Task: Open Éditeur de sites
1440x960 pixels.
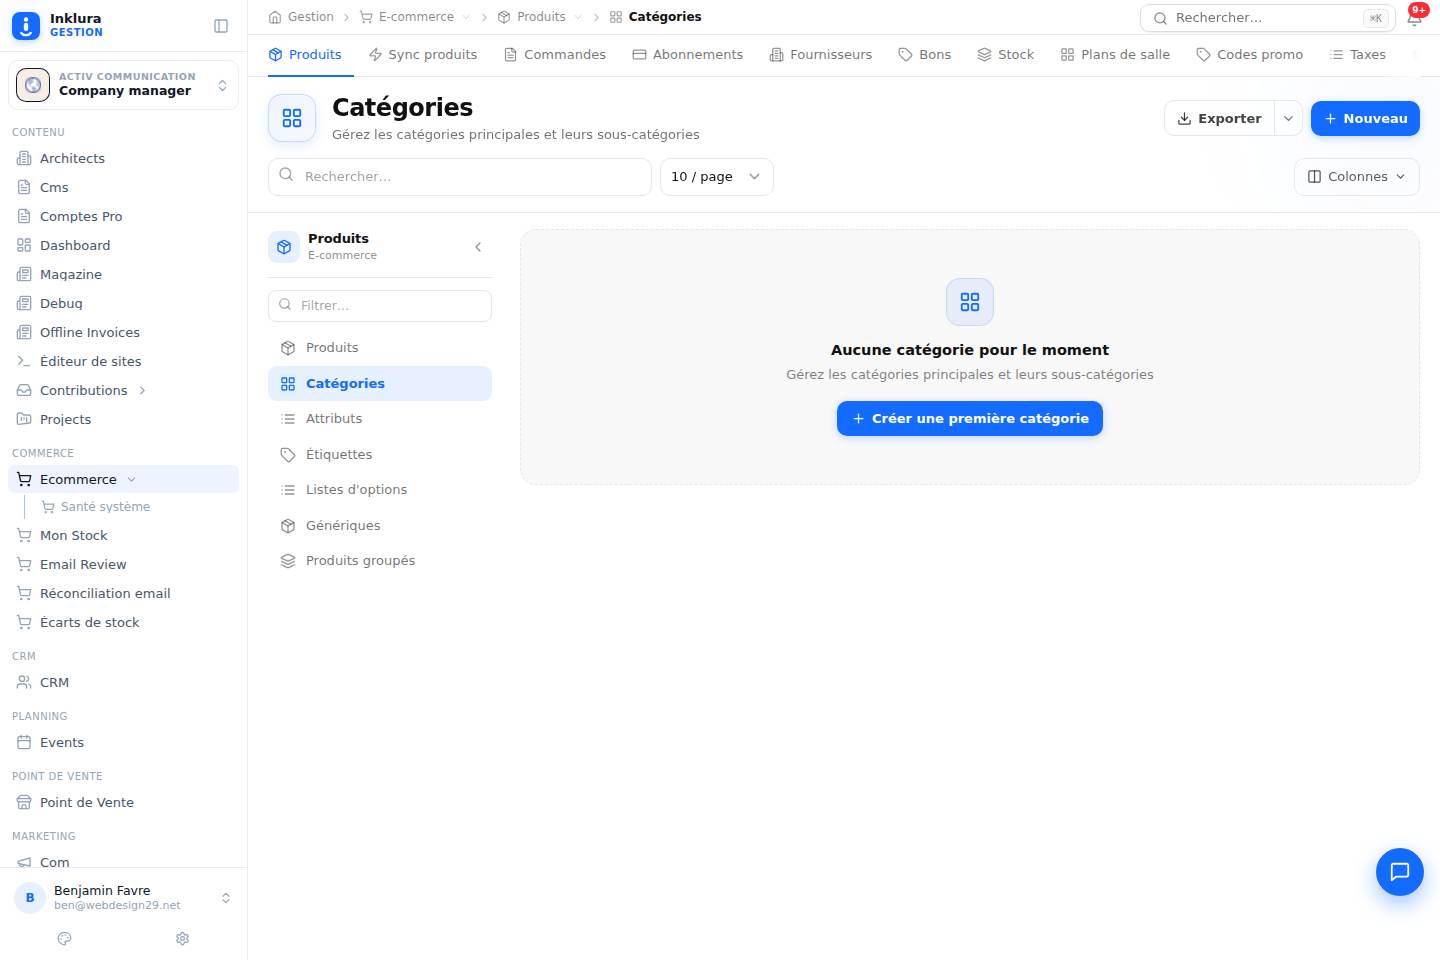Action: coord(123,361)
